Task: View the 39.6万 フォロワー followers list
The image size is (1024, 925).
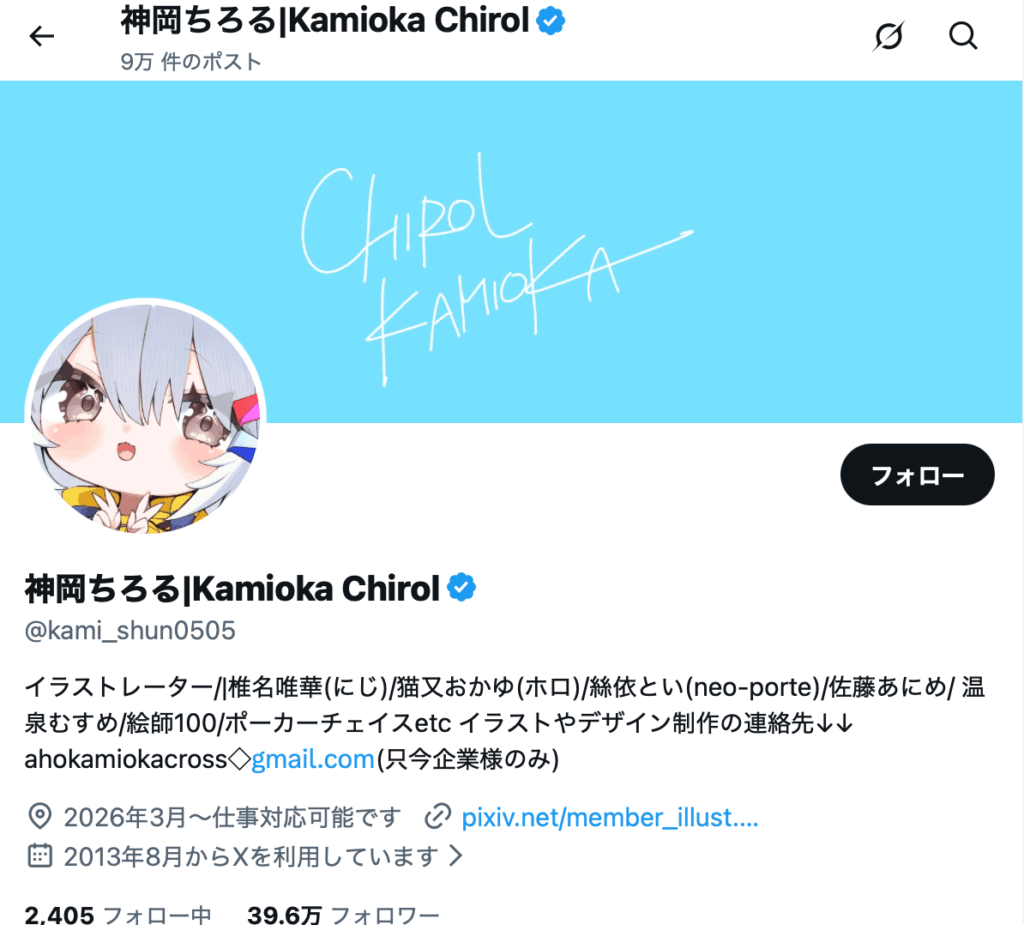Action: coord(344,915)
